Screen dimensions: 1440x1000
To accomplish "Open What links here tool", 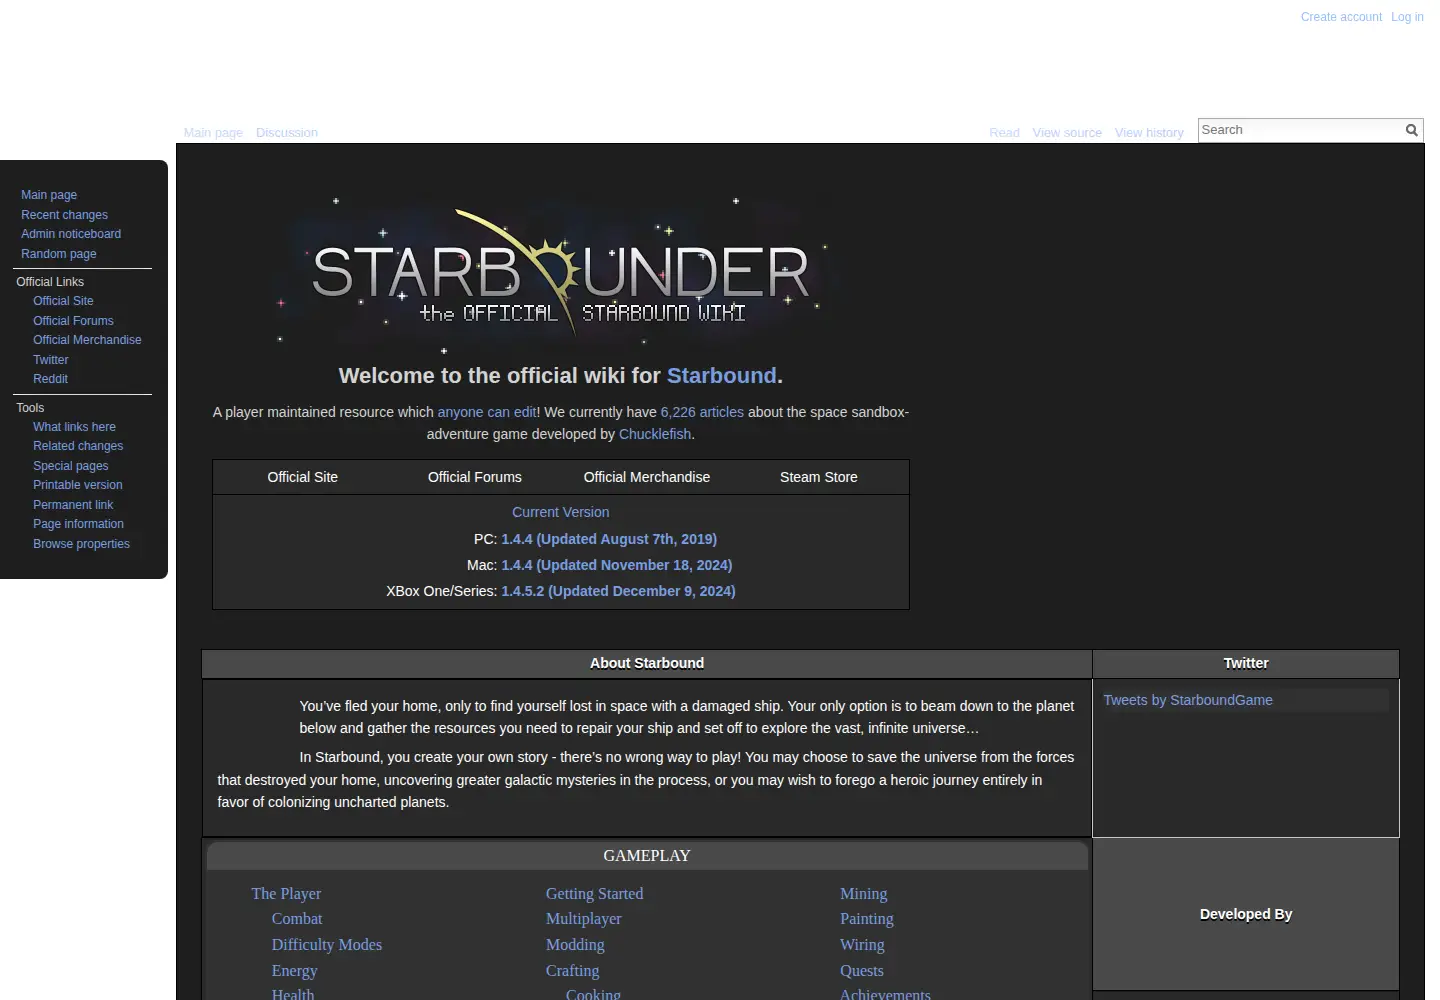I will click(x=74, y=427).
